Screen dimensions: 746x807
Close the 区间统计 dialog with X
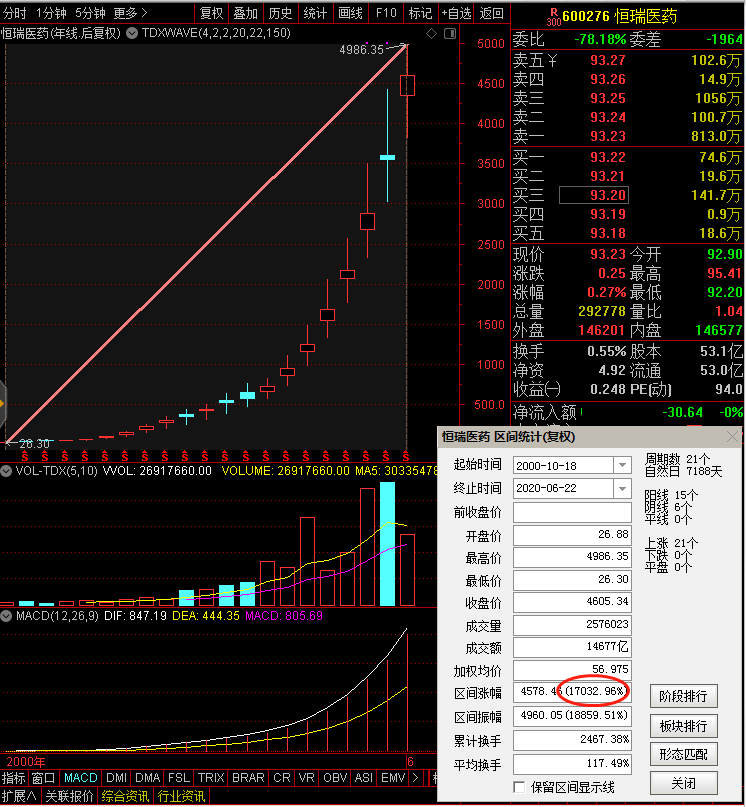[732, 437]
